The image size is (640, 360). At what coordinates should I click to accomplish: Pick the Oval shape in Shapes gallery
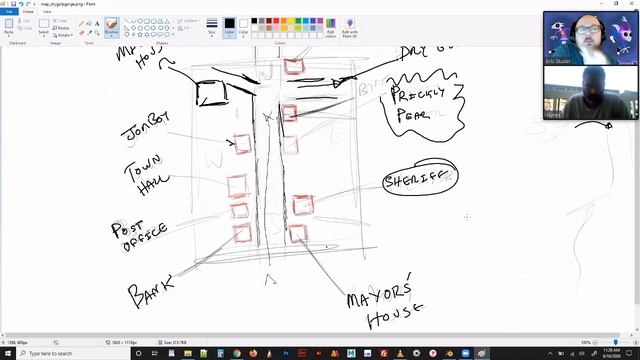140,21
